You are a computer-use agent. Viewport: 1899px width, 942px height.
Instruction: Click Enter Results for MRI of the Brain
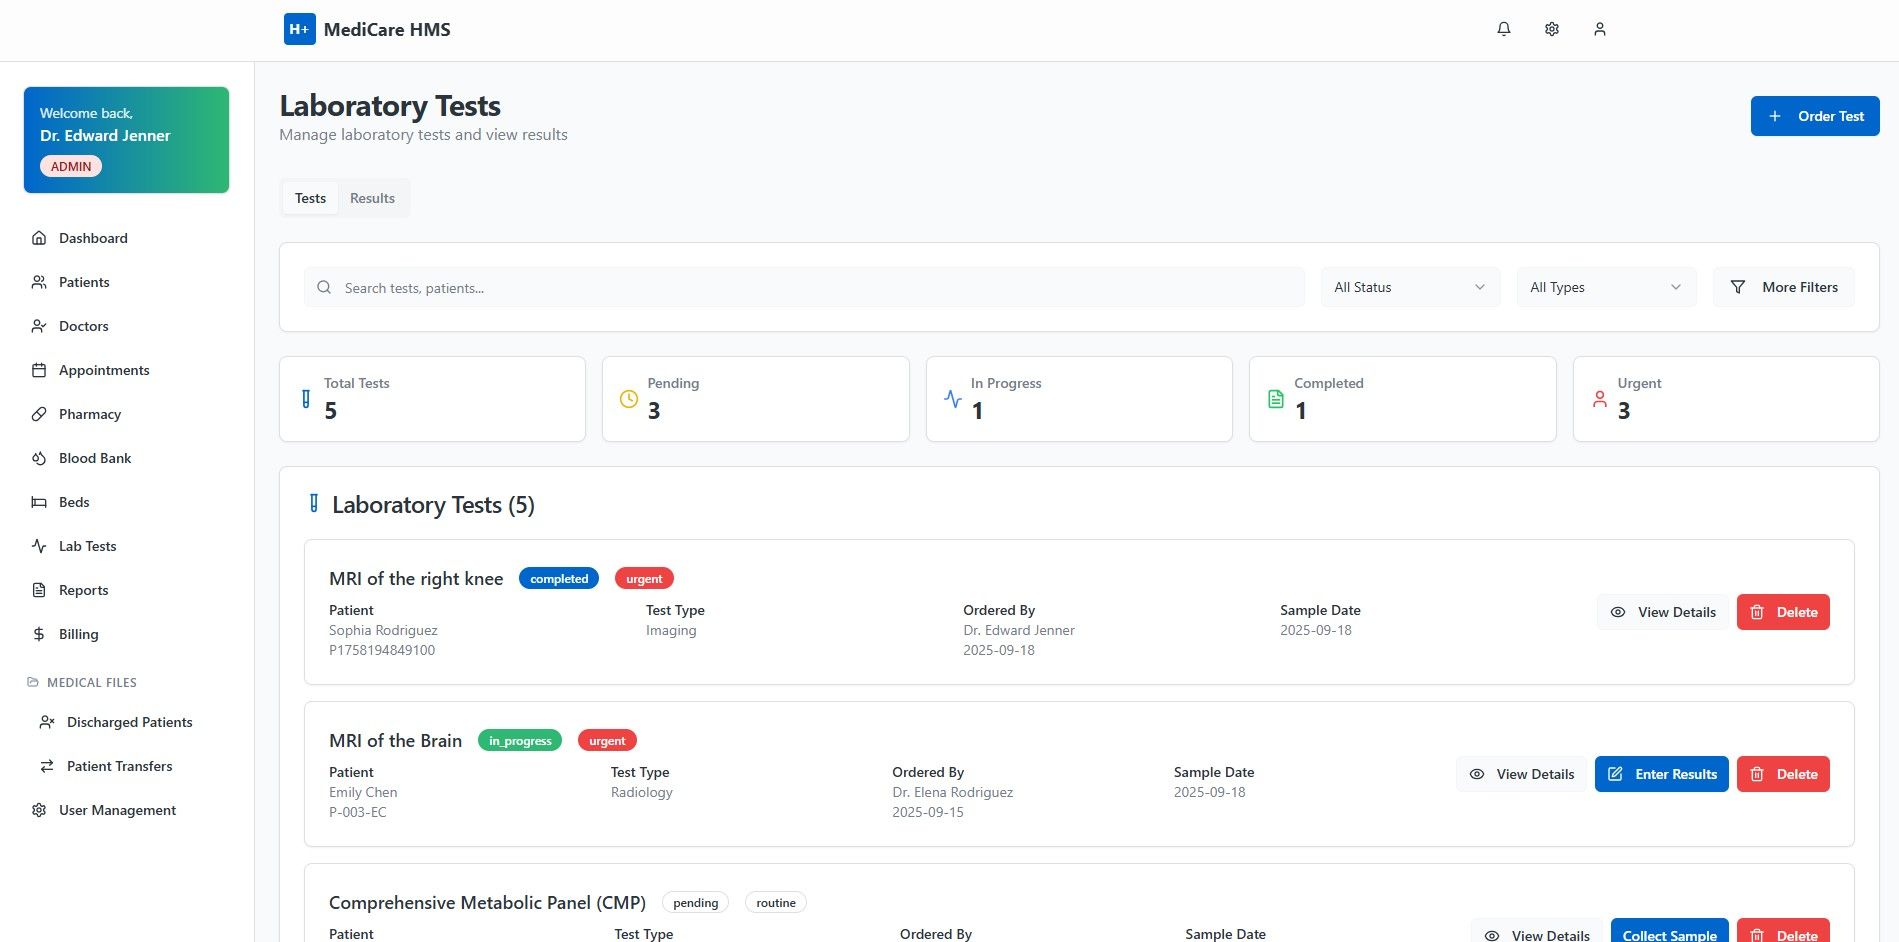coord(1661,774)
